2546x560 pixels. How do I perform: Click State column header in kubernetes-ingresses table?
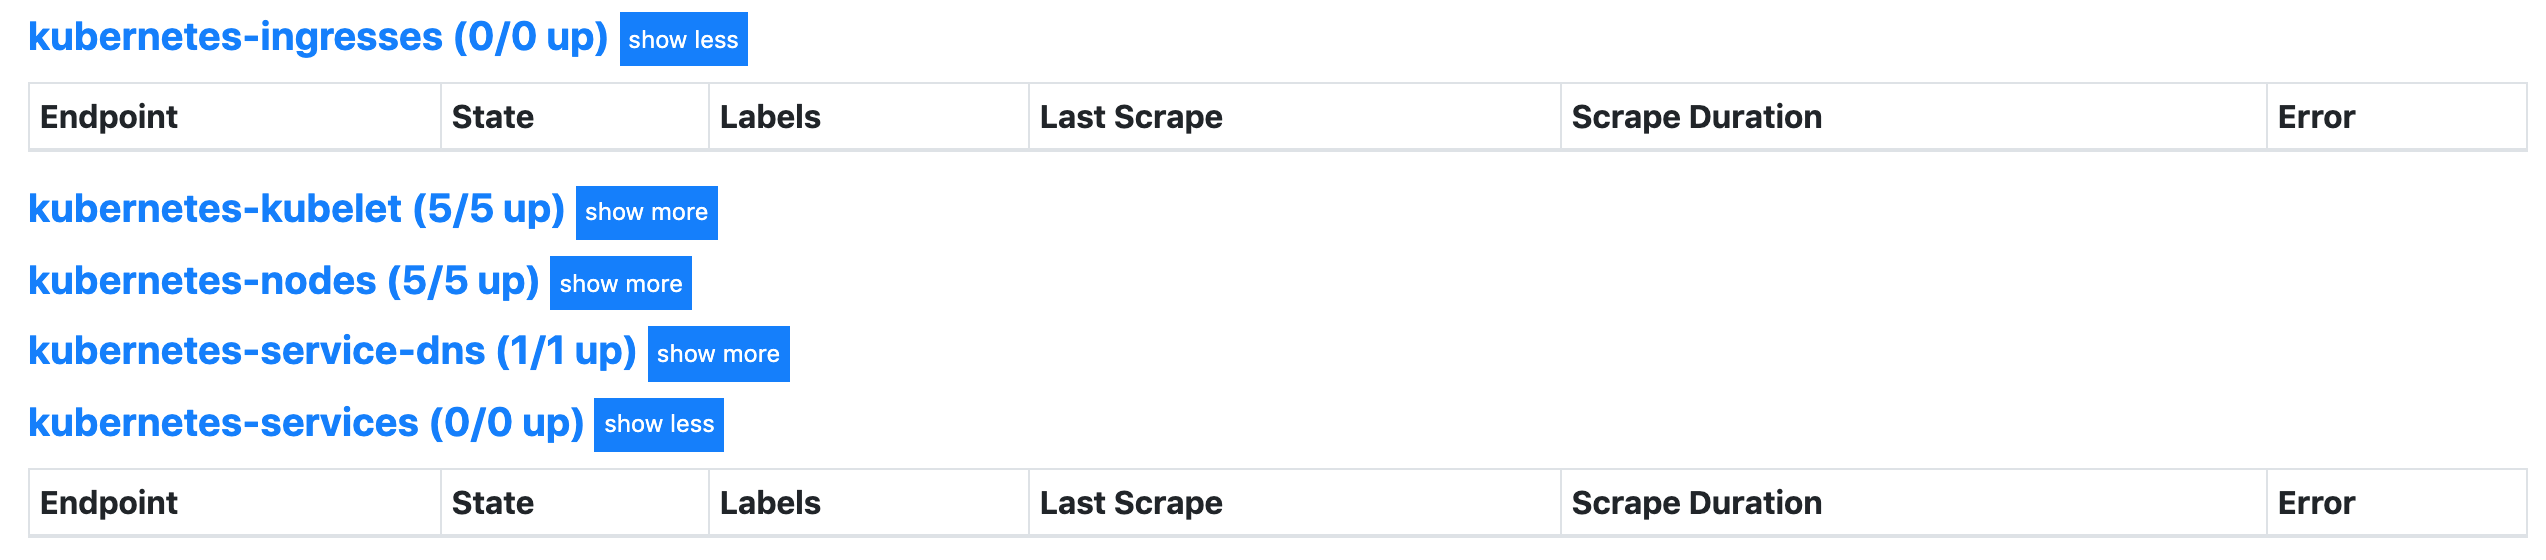pyautogui.click(x=493, y=117)
